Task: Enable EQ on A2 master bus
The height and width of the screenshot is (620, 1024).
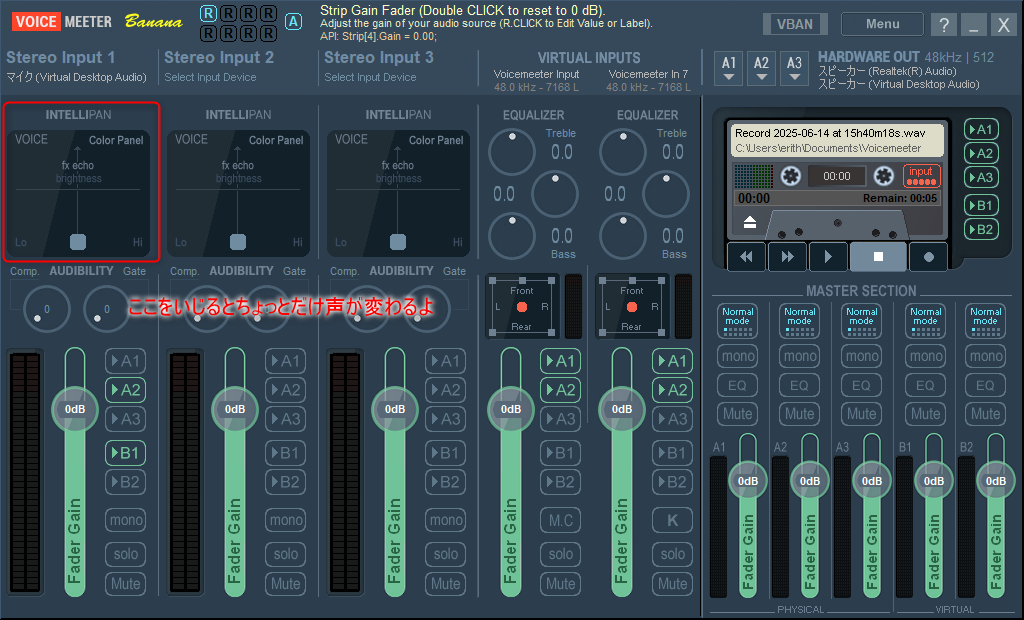Action: point(799,385)
